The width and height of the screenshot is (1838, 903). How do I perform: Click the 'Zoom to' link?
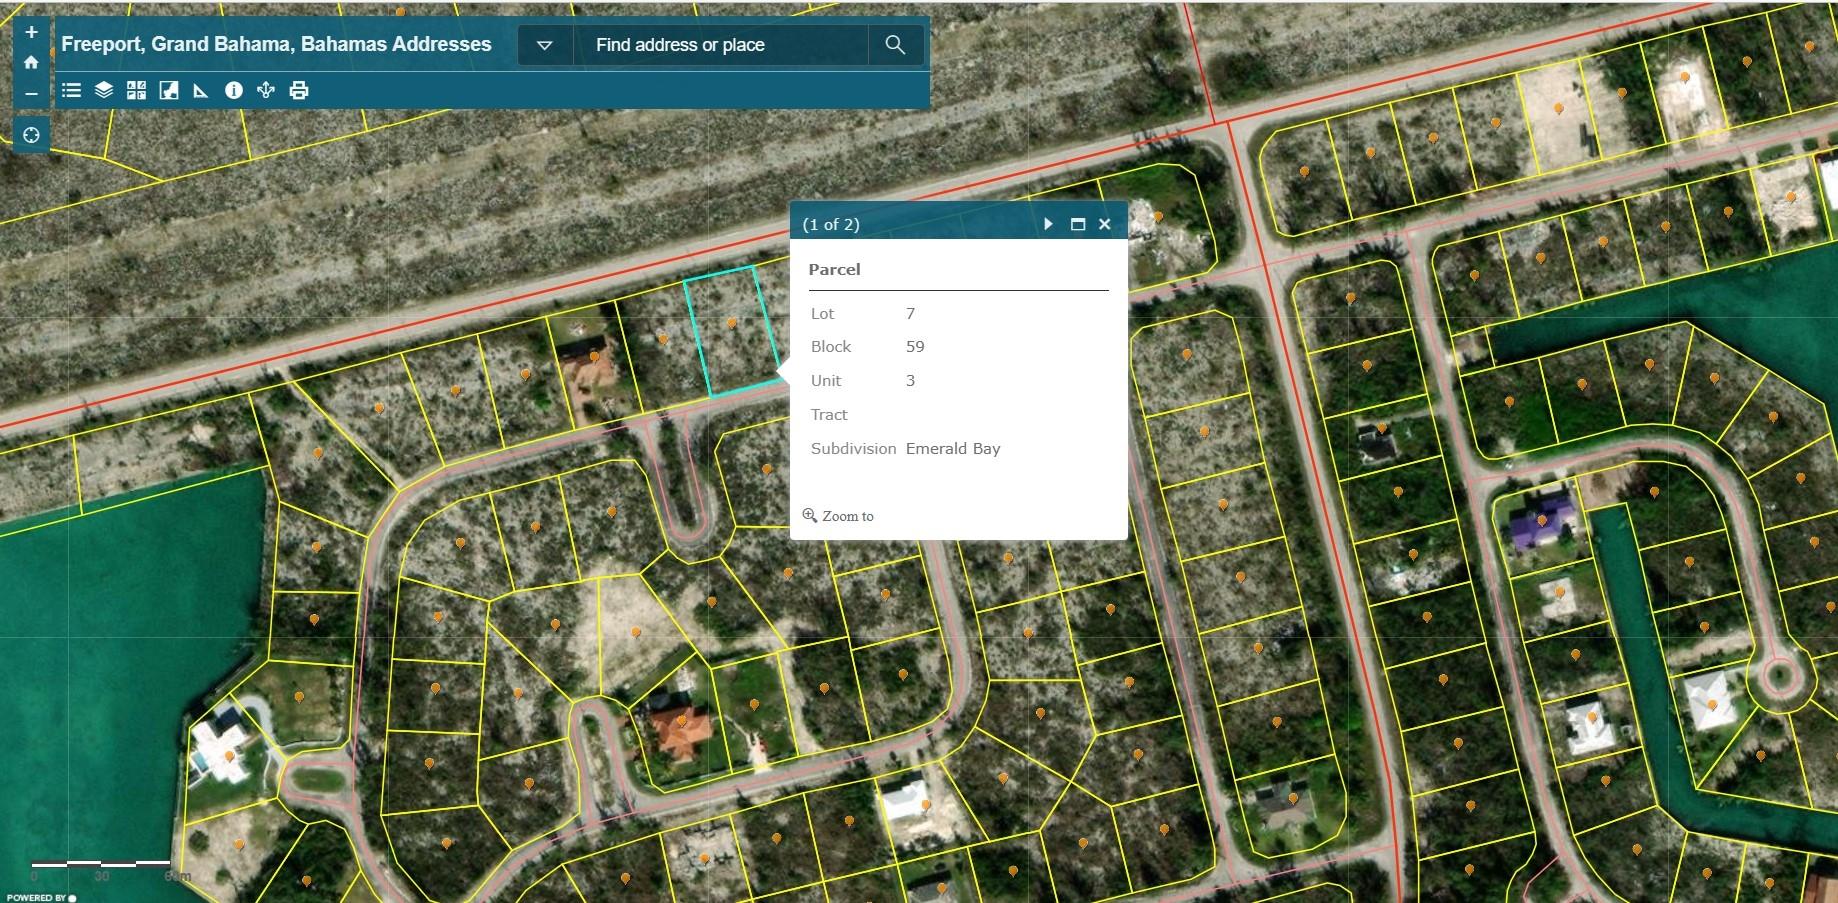846,516
